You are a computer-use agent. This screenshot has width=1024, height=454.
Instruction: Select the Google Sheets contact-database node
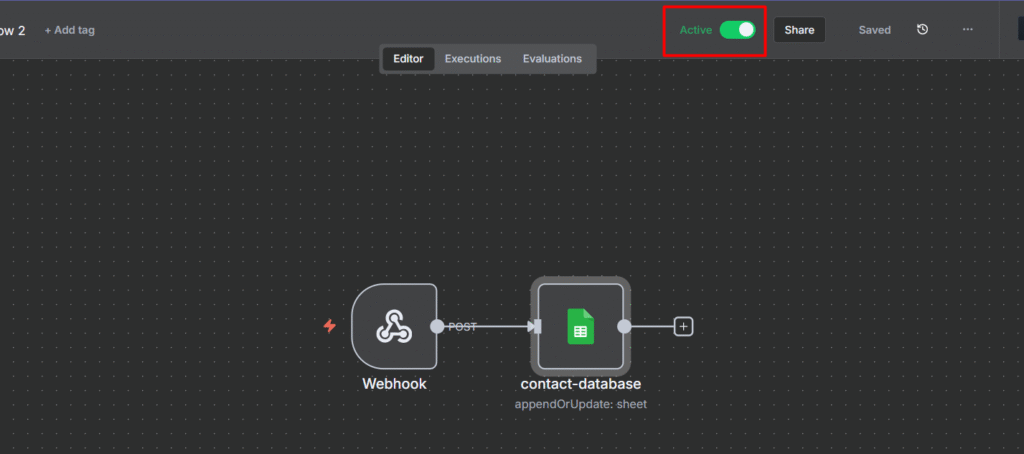580,327
